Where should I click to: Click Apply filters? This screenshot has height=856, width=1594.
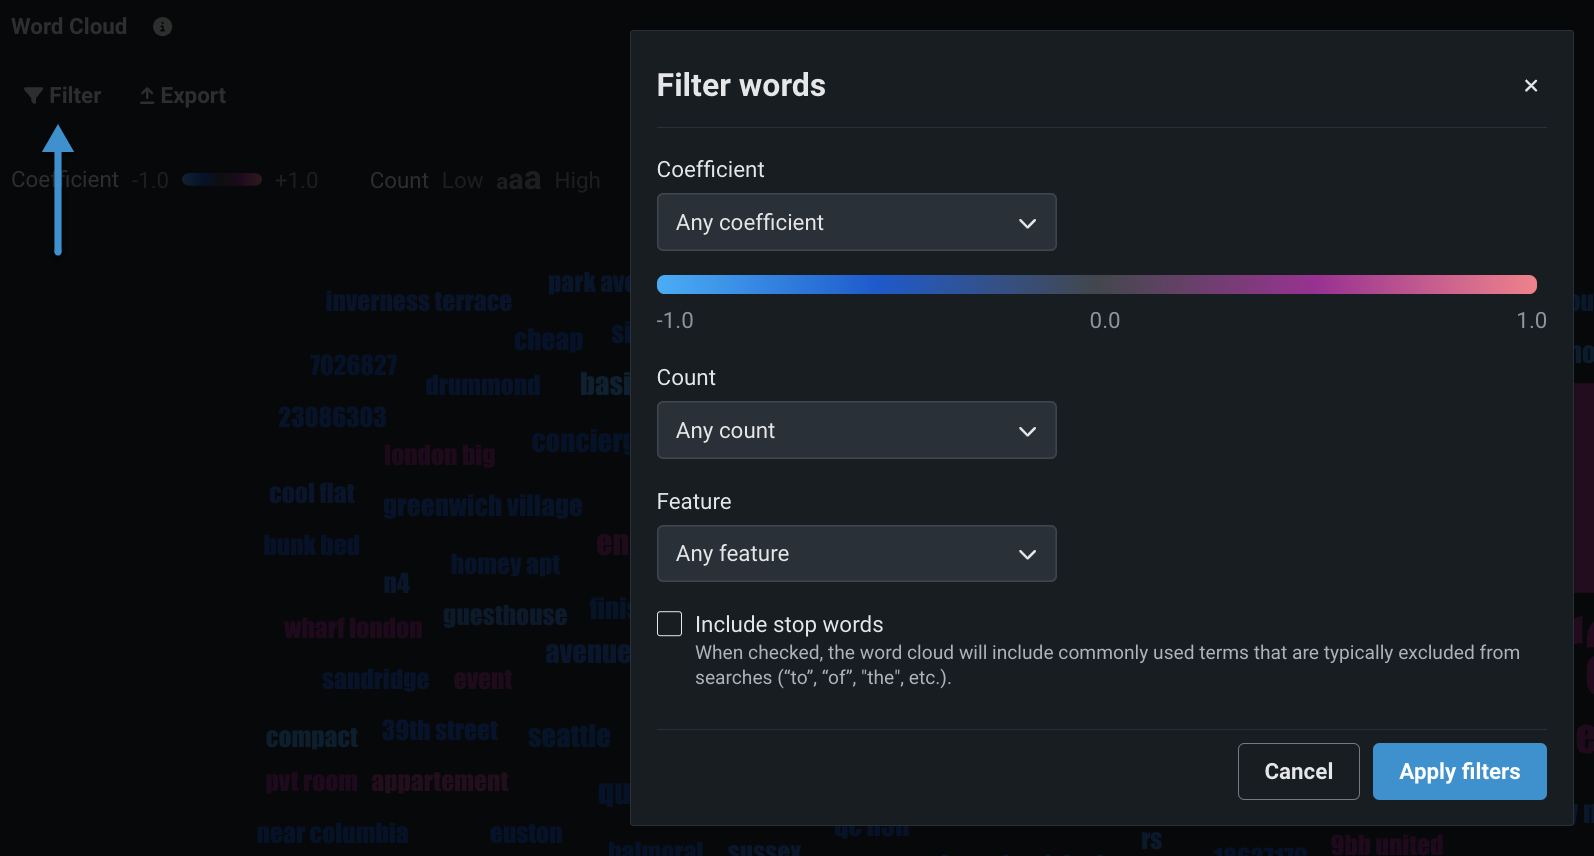tap(1458, 771)
